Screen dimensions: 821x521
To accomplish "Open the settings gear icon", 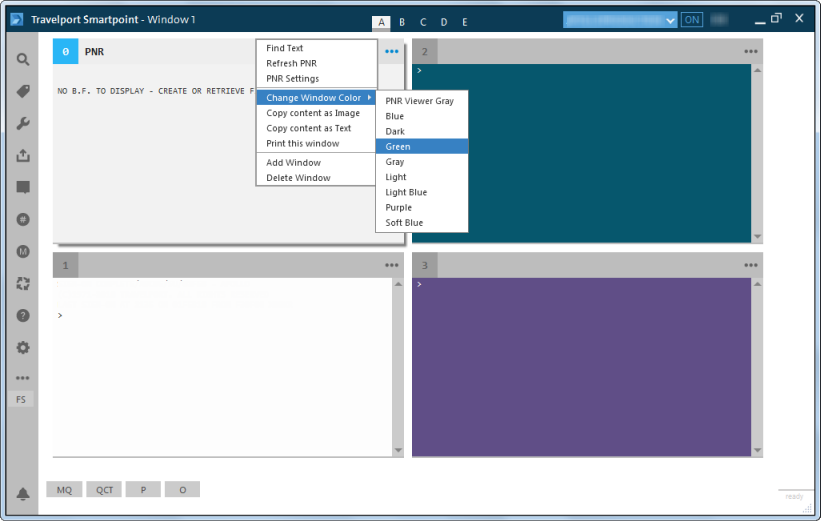I will pos(22,348).
